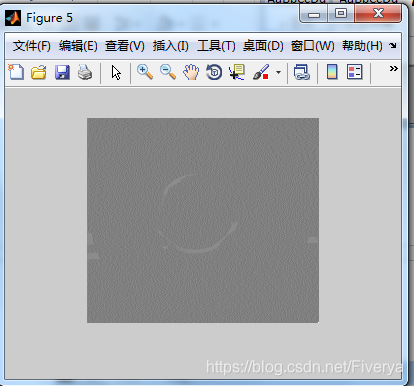This screenshot has width=414, height=386.
Task: Select the Brush data tool
Action: [261, 72]
